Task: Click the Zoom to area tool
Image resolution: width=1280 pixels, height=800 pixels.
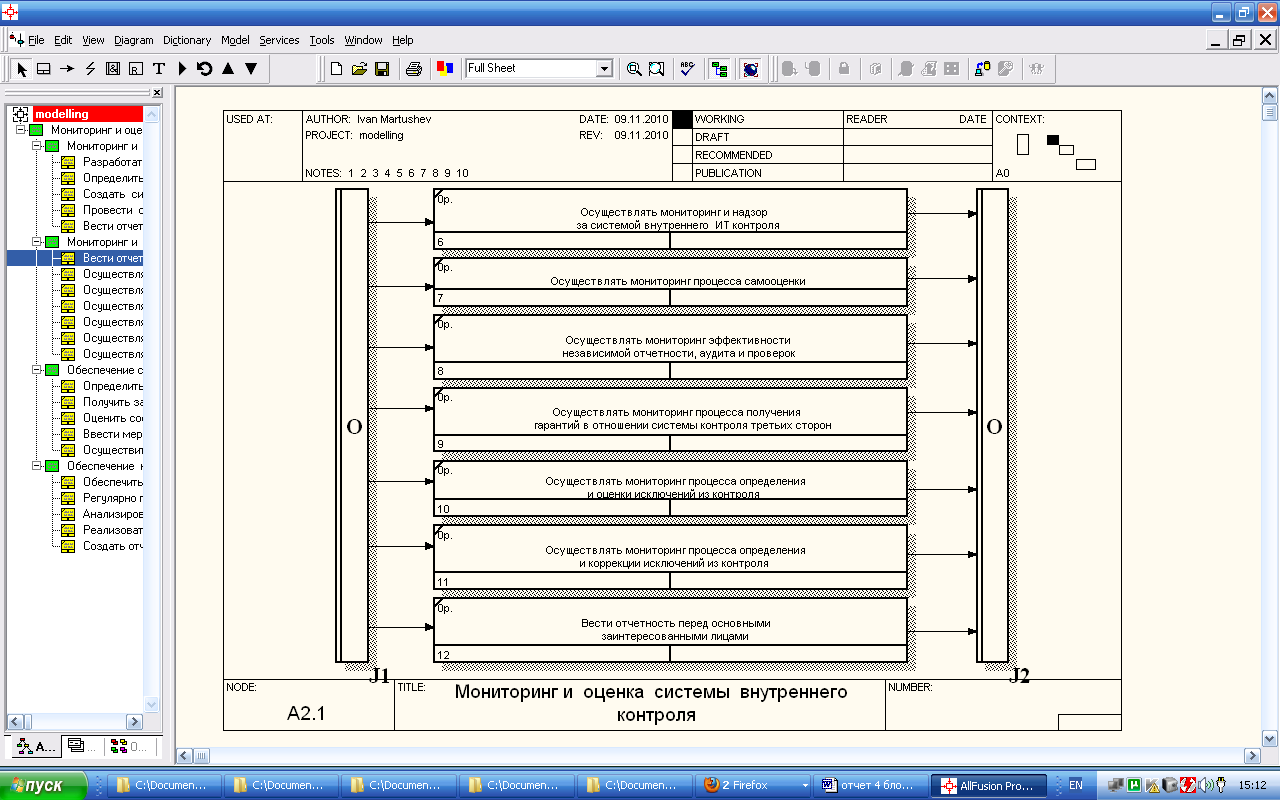Action: [656, 69]
